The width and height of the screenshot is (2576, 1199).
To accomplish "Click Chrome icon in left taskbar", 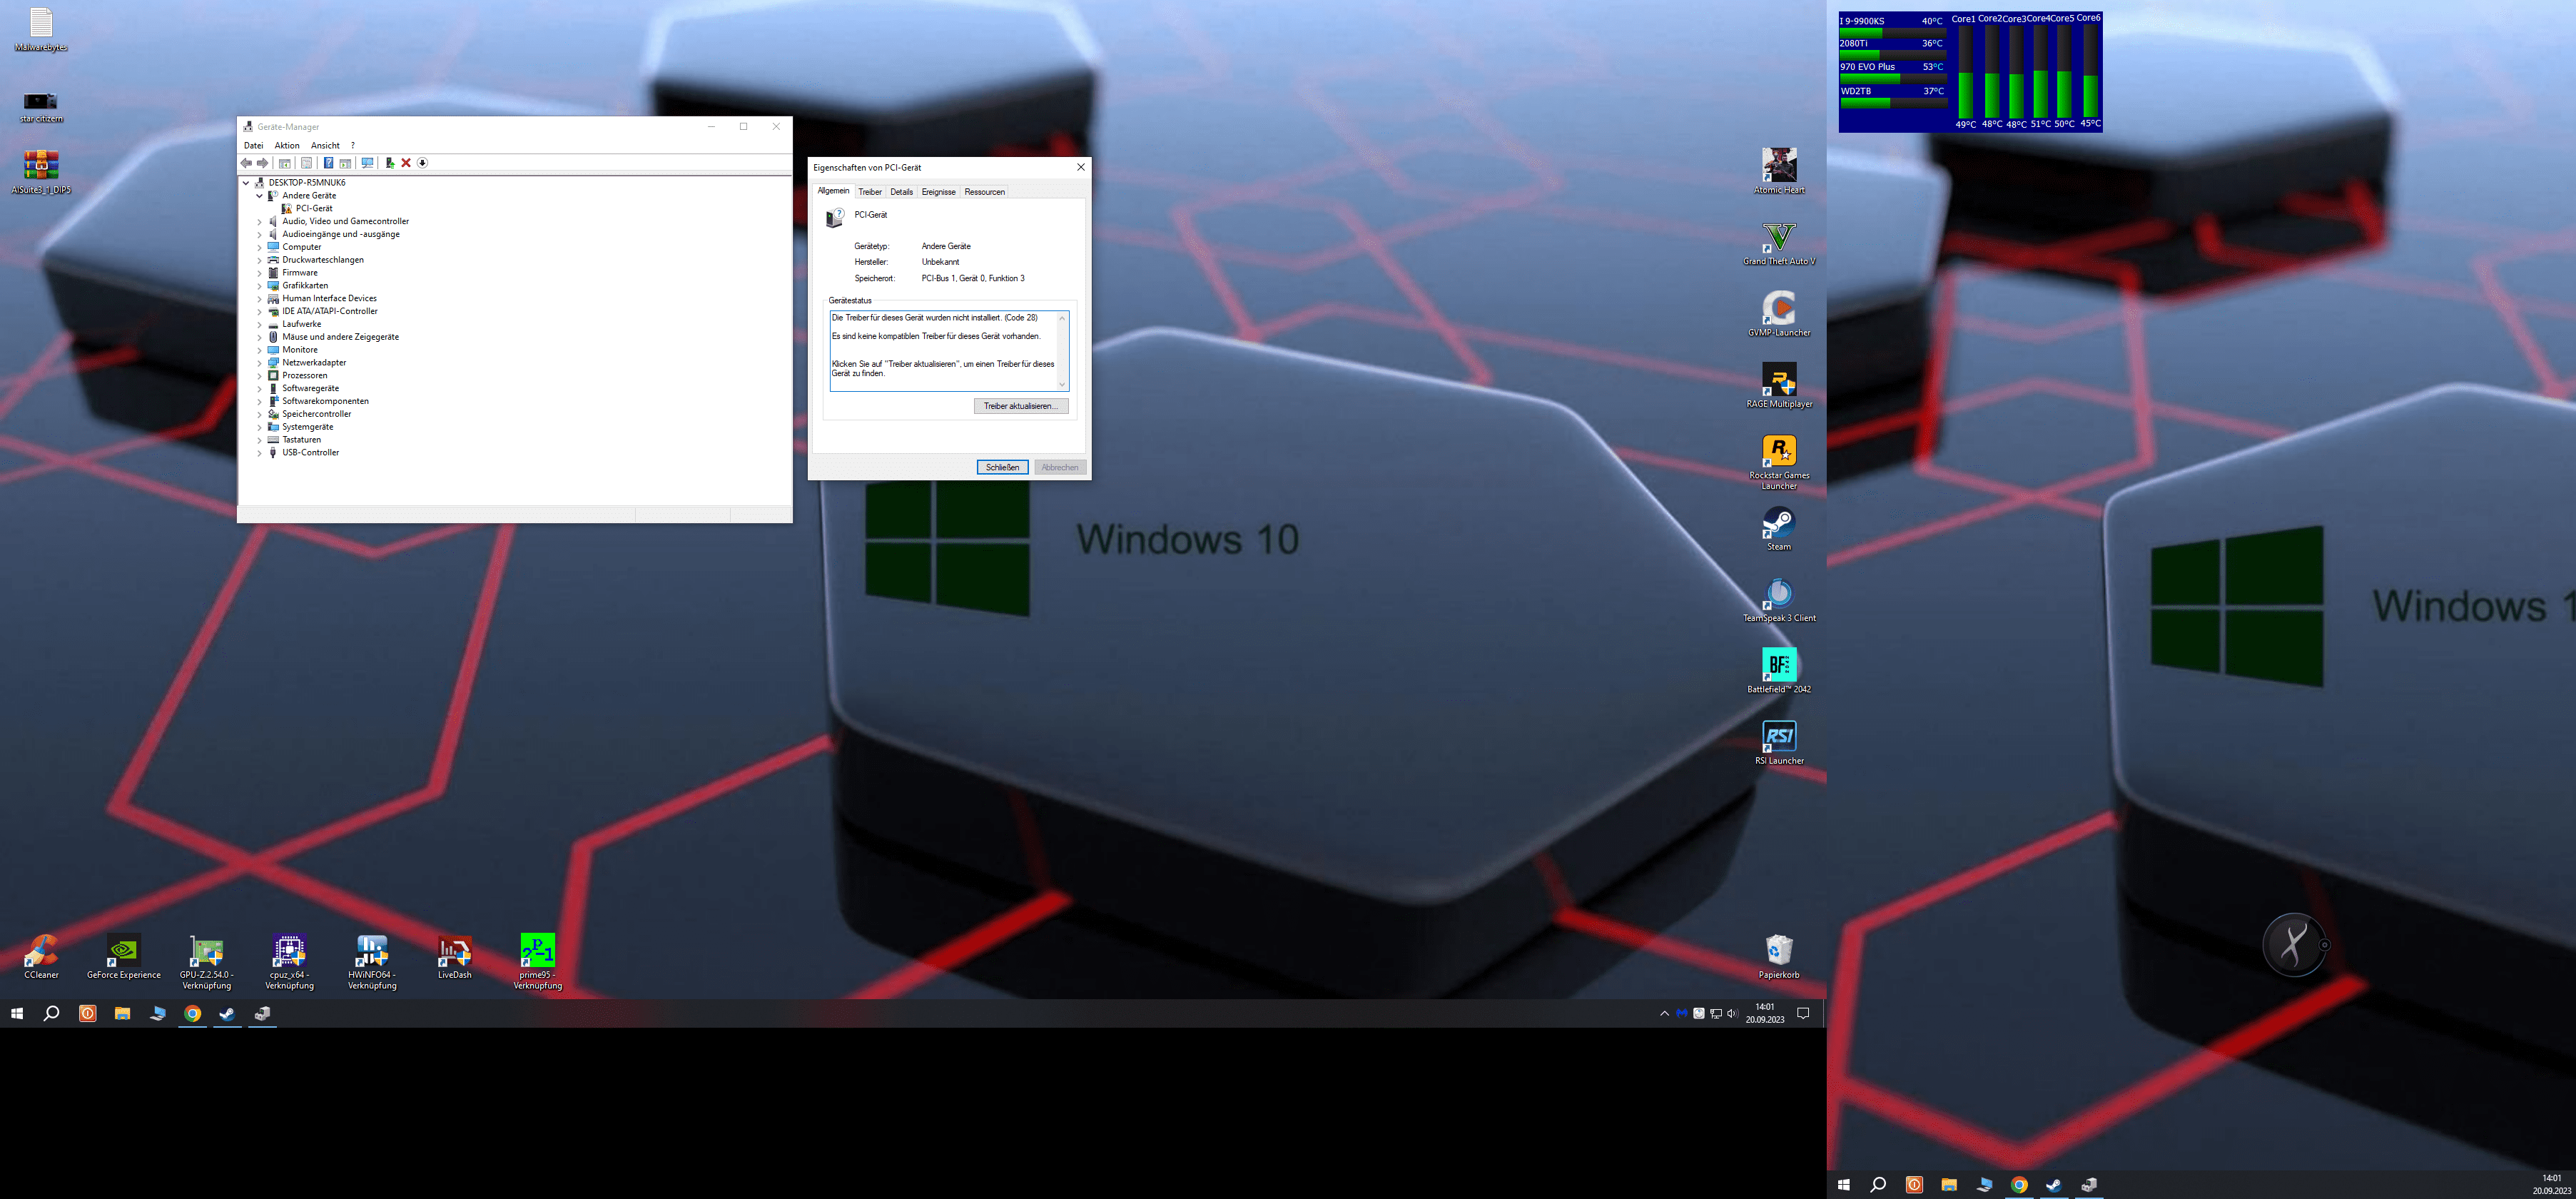I will point(192,1013).
